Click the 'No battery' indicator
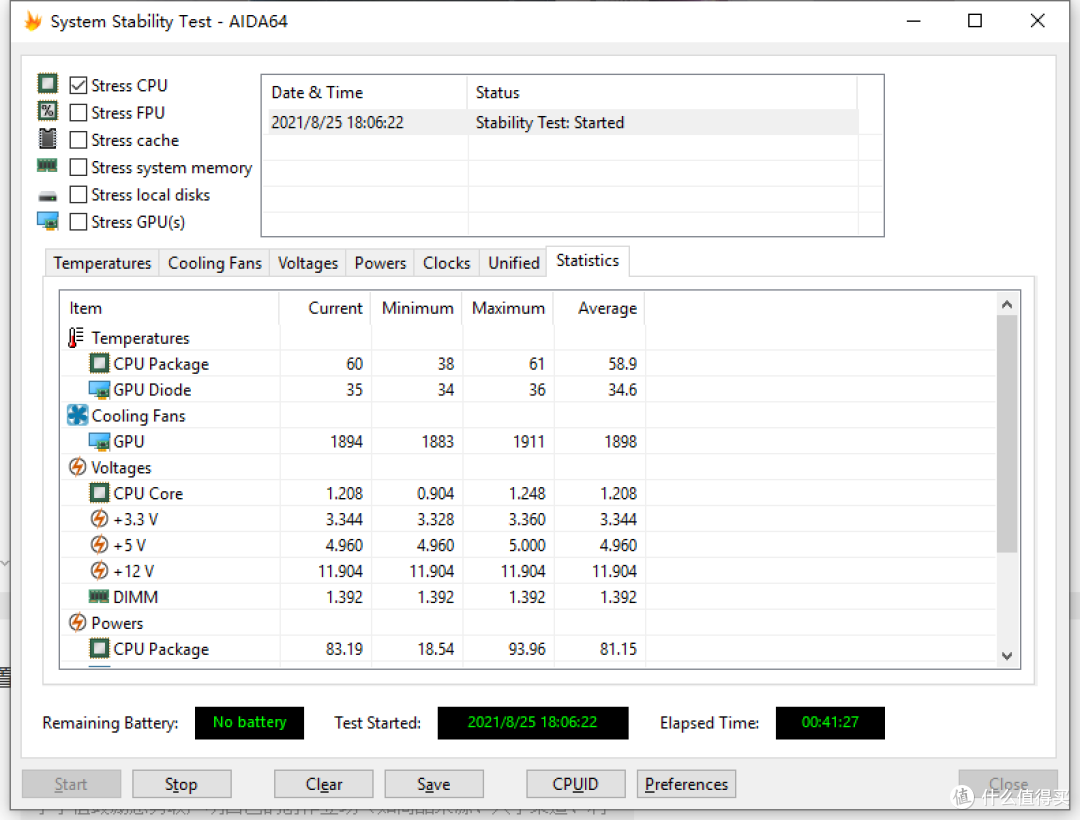 [249, 722]
